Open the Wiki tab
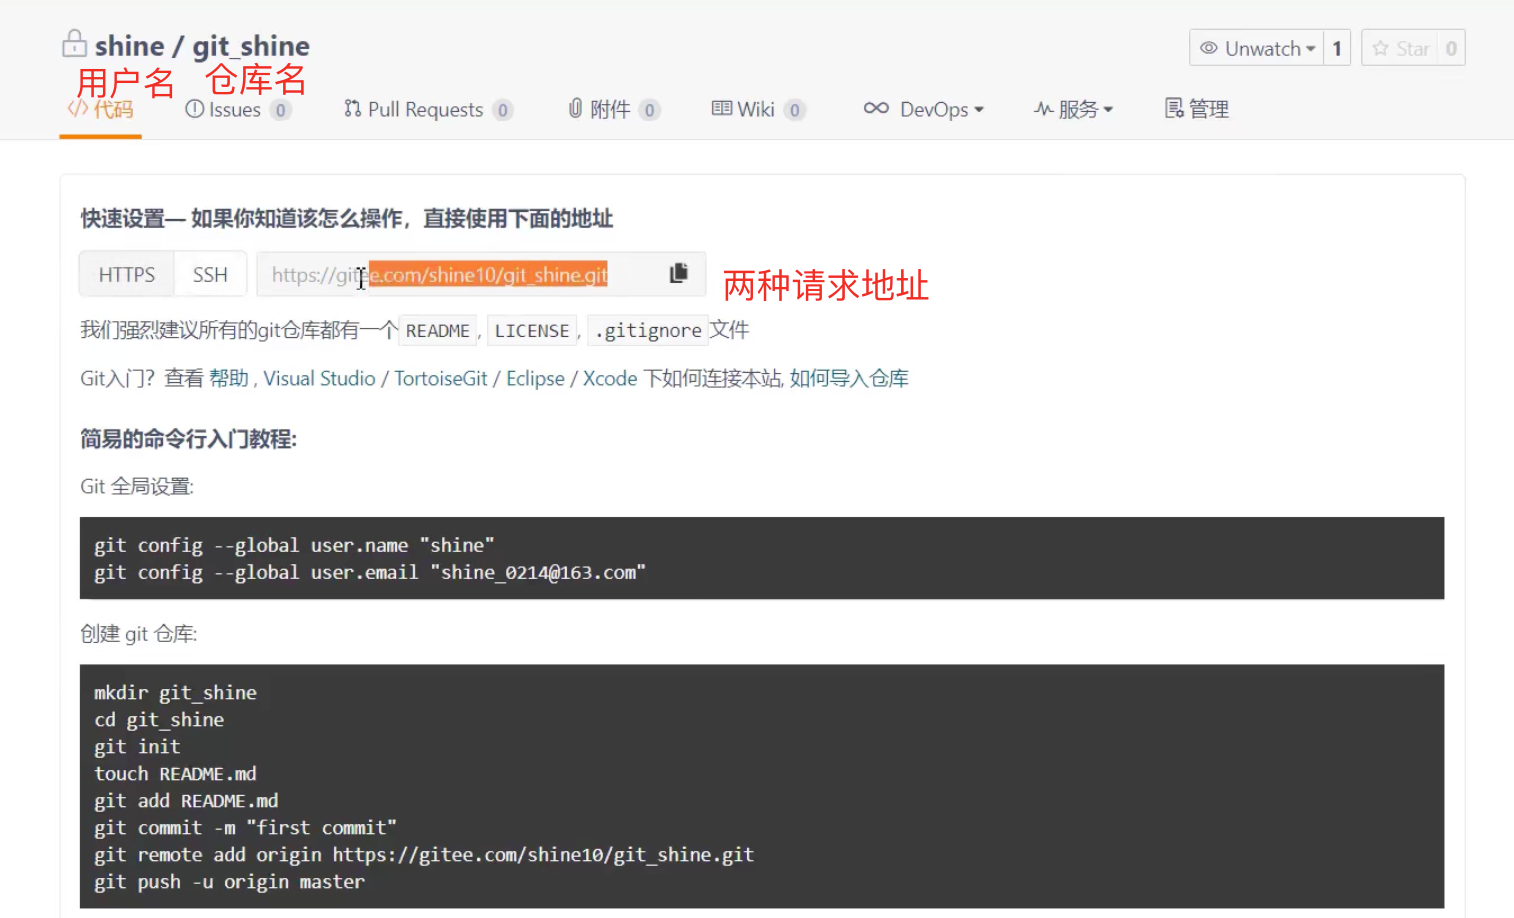The height and width of the screenshot is (918, 1514). [758, 109]
